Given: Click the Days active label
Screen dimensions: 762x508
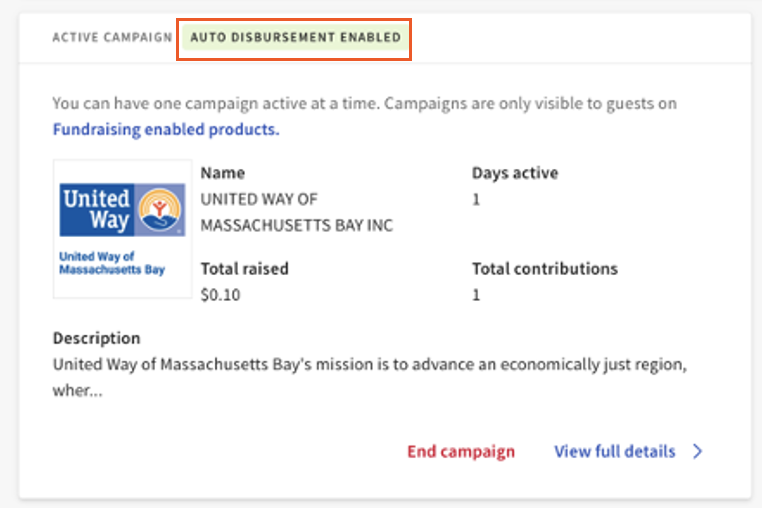Looking at the screenshot, I should [x=515, y=173].
